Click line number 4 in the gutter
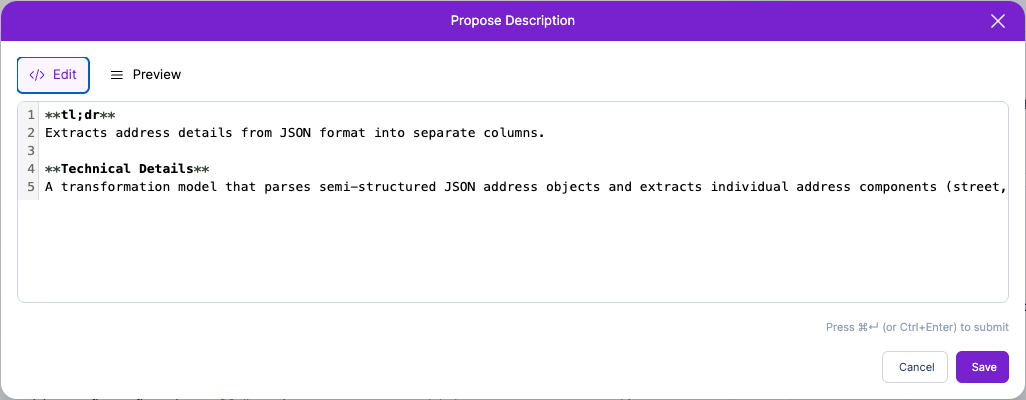This screenshot has height=400, width=1026. 31,169
